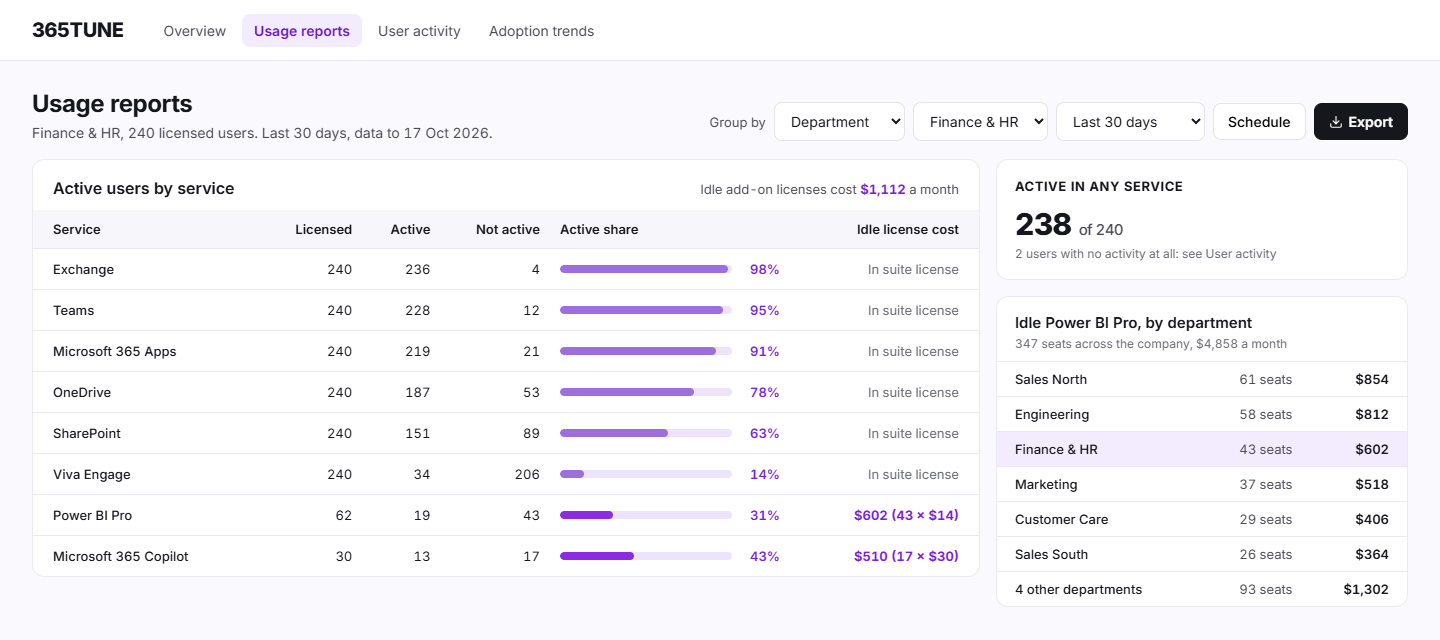Click the Microsoft 365 Apps share bar
The width and height of the screenshot is (1440, 640).
pyautogui.click(x=646, y=351)
